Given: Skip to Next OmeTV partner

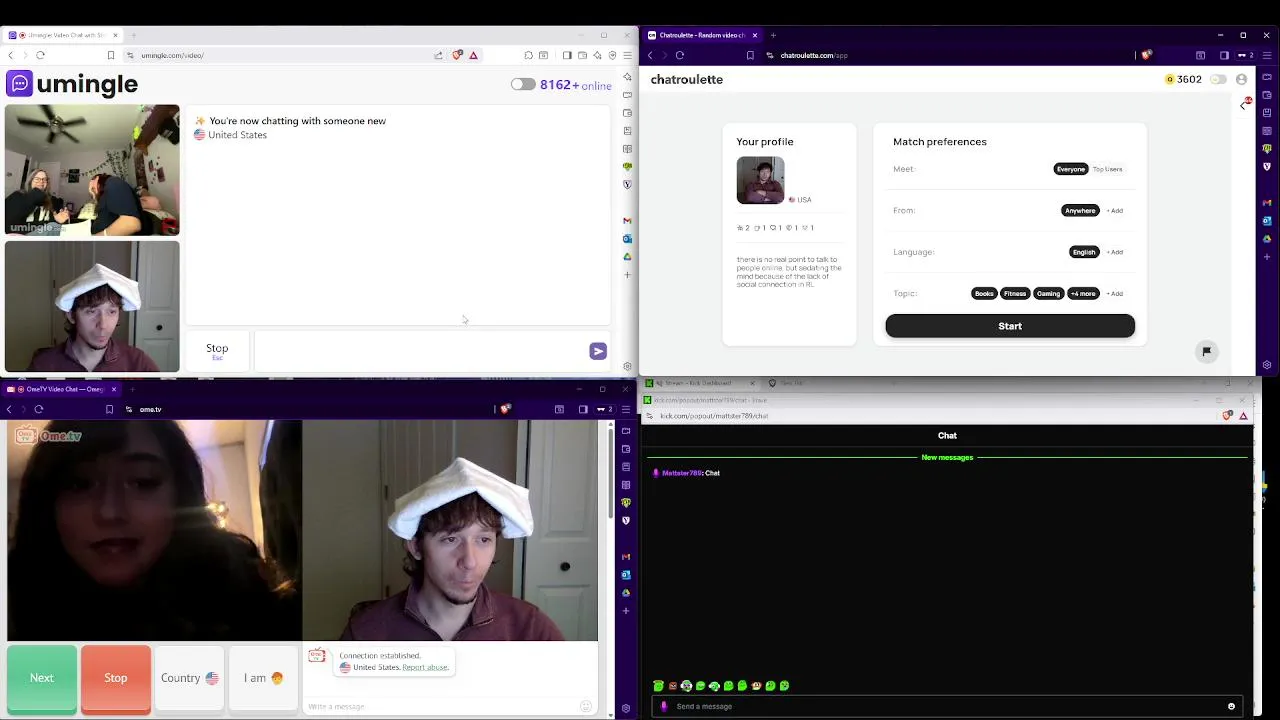Looking at the screenshot, I should pos(42,678).
